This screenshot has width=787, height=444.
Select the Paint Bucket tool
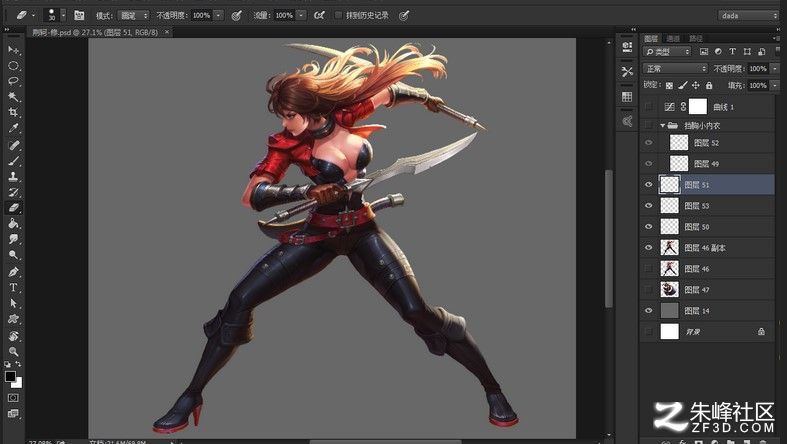coord(14,223)
